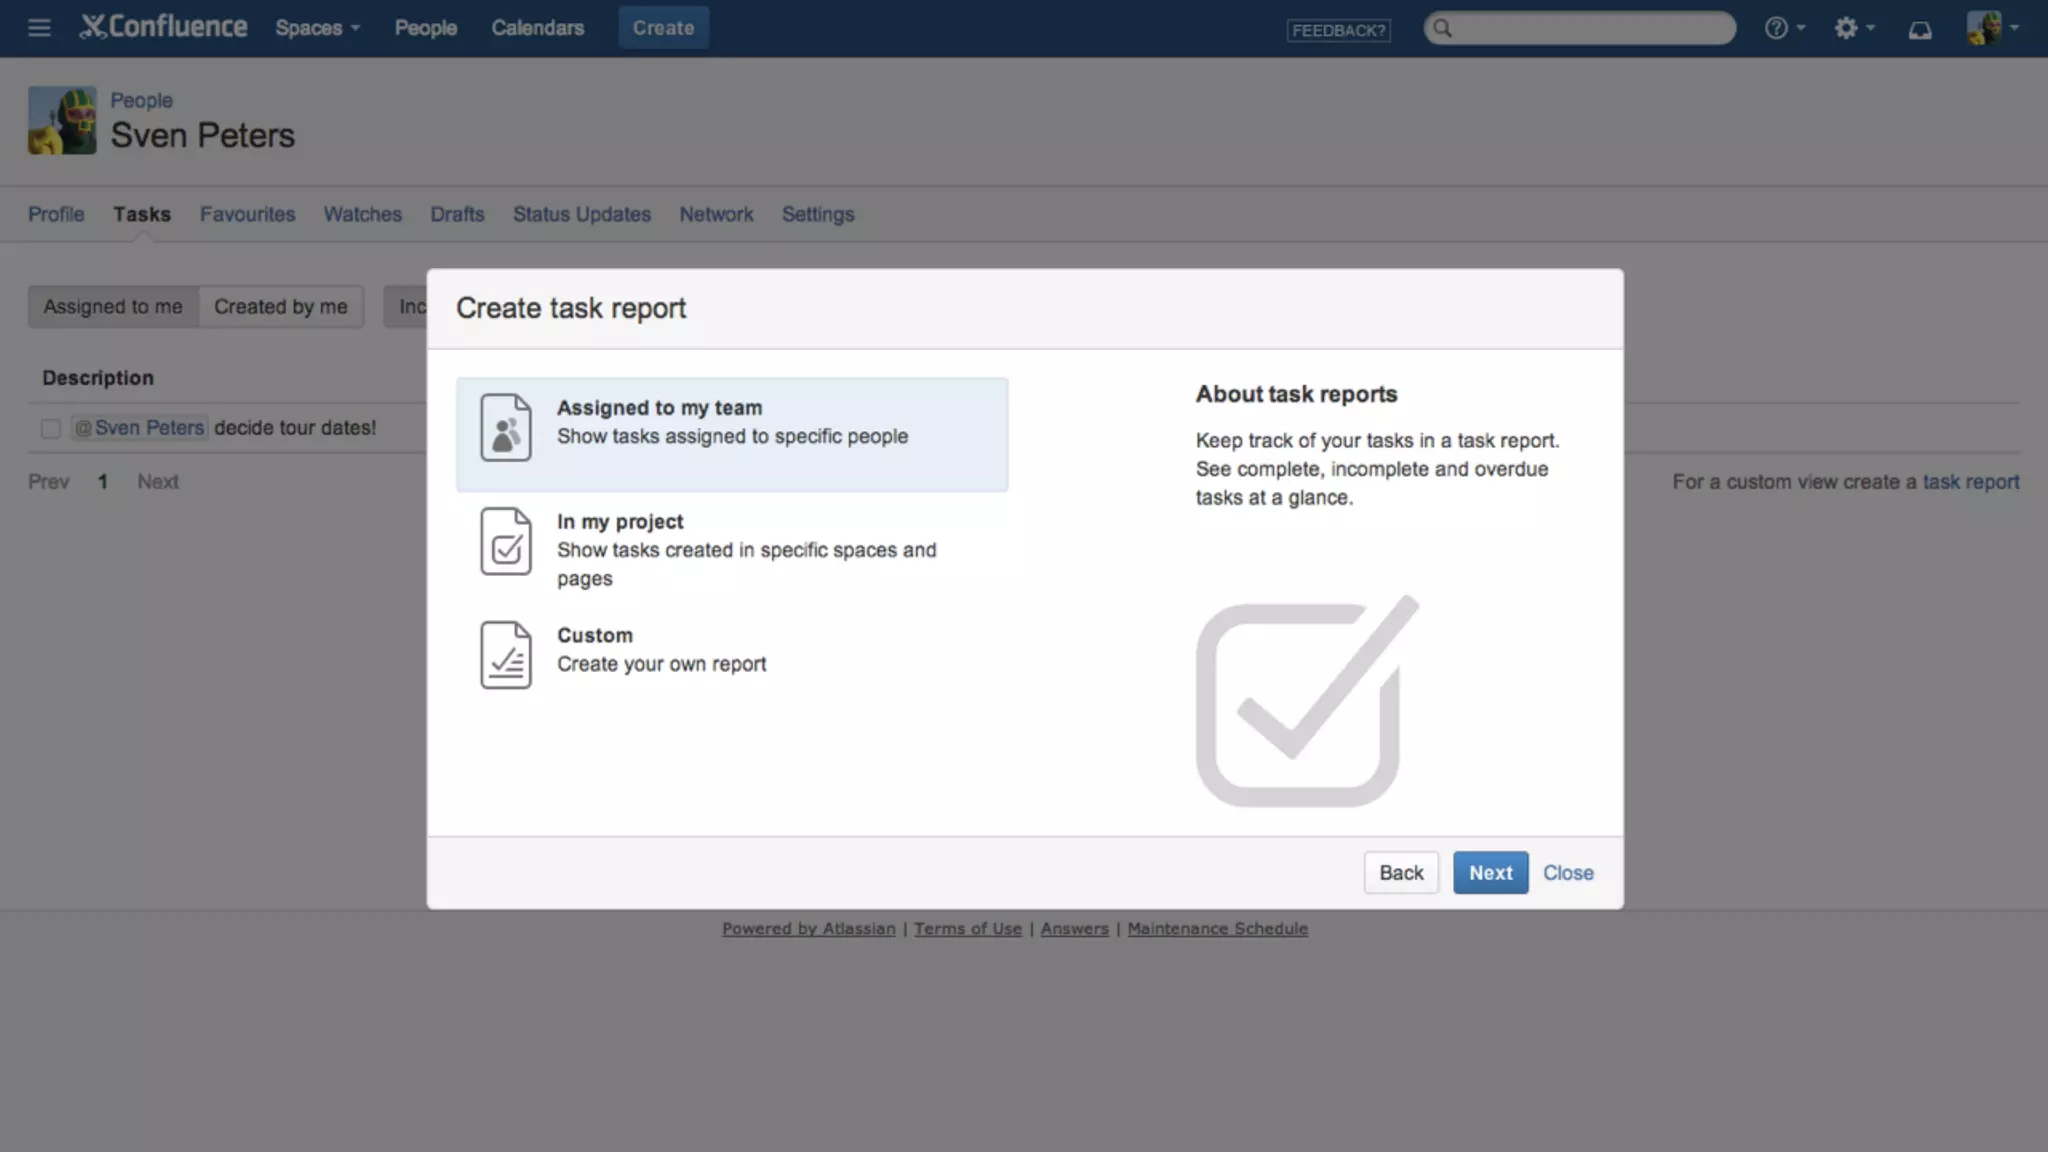Expand the Spaces dropdown menu
The width and height of the screenshot is (2048, 1152).
tap(317, 28)
